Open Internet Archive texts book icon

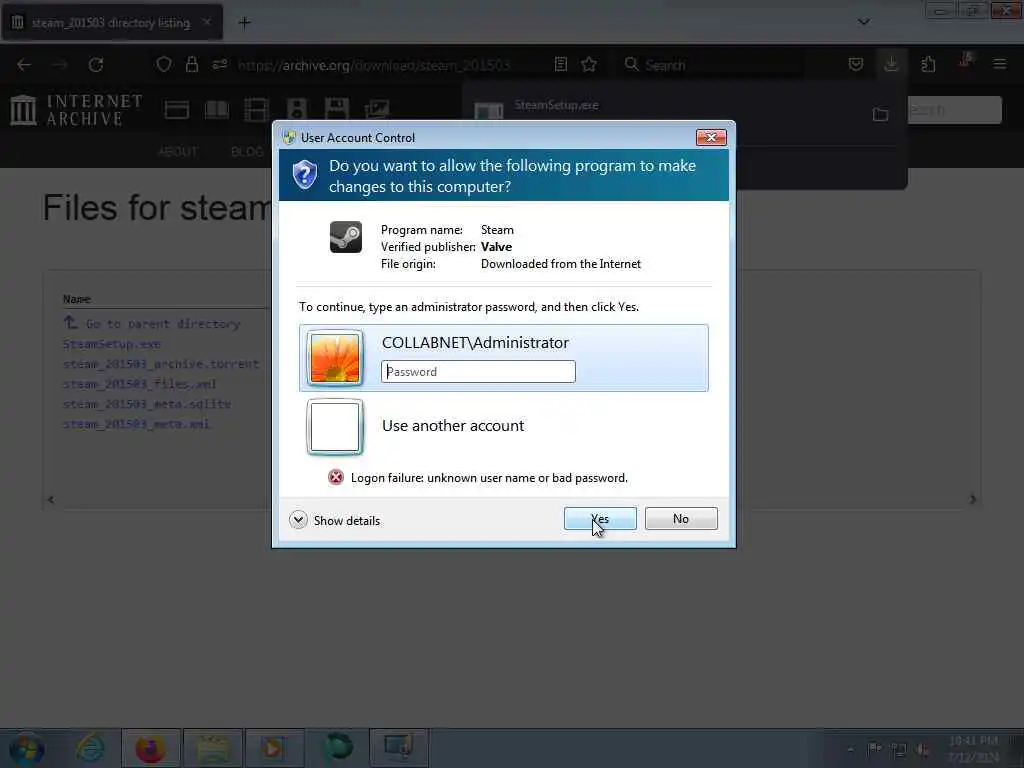click(x=217, y=109)
